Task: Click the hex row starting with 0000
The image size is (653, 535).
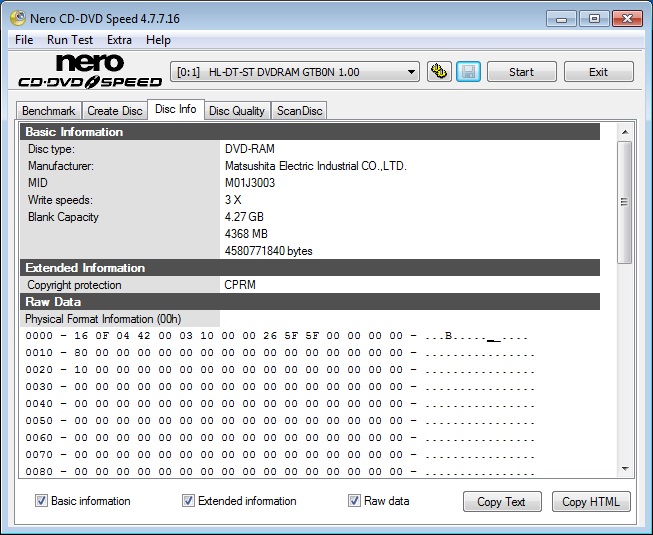Action: click(x=277, y=336)
